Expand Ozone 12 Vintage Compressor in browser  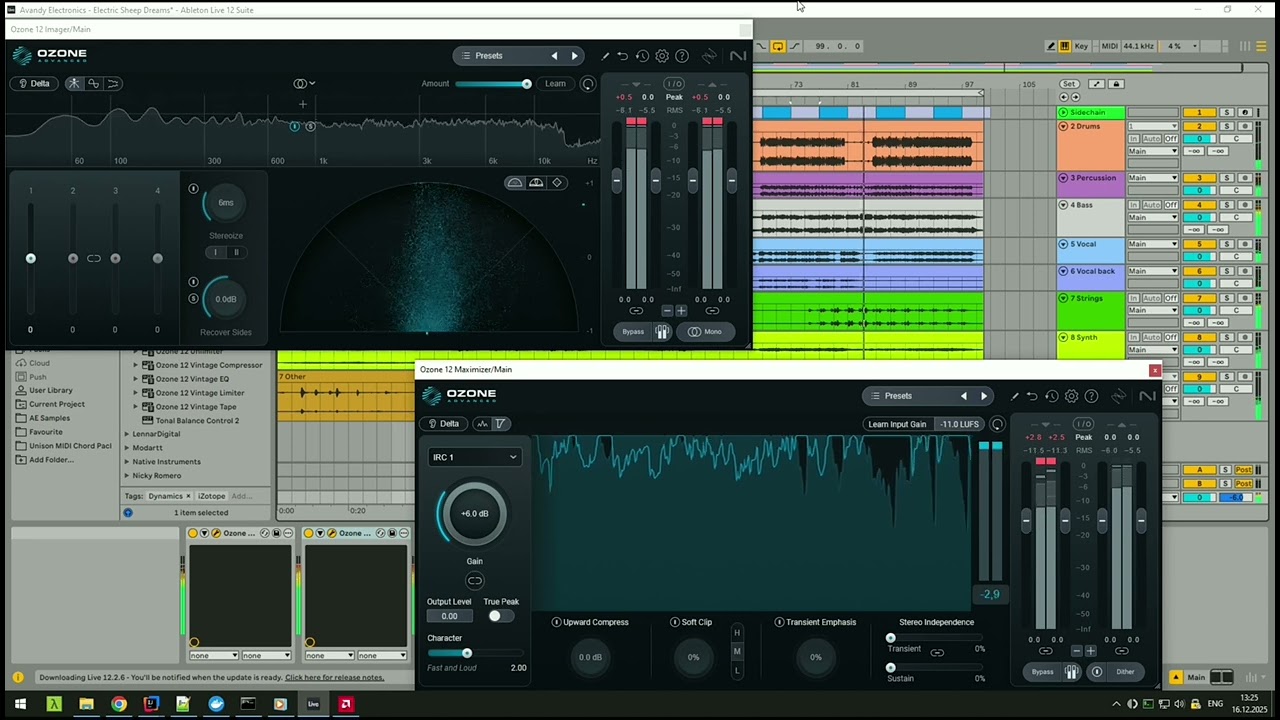pos(136,365)
